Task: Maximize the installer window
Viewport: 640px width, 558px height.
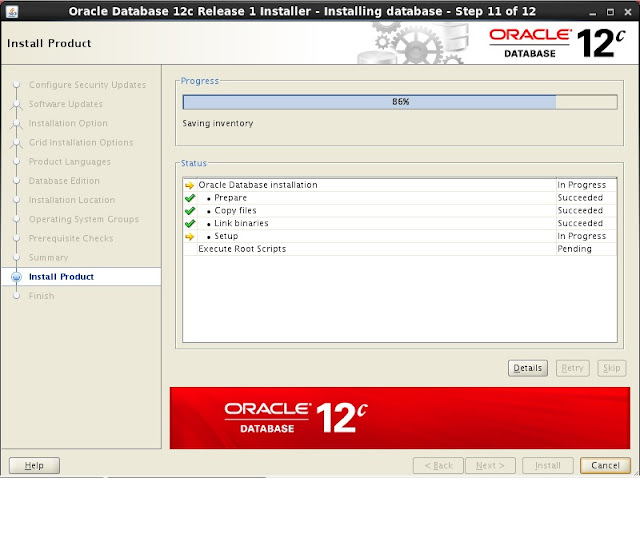Action: (610, 12)
